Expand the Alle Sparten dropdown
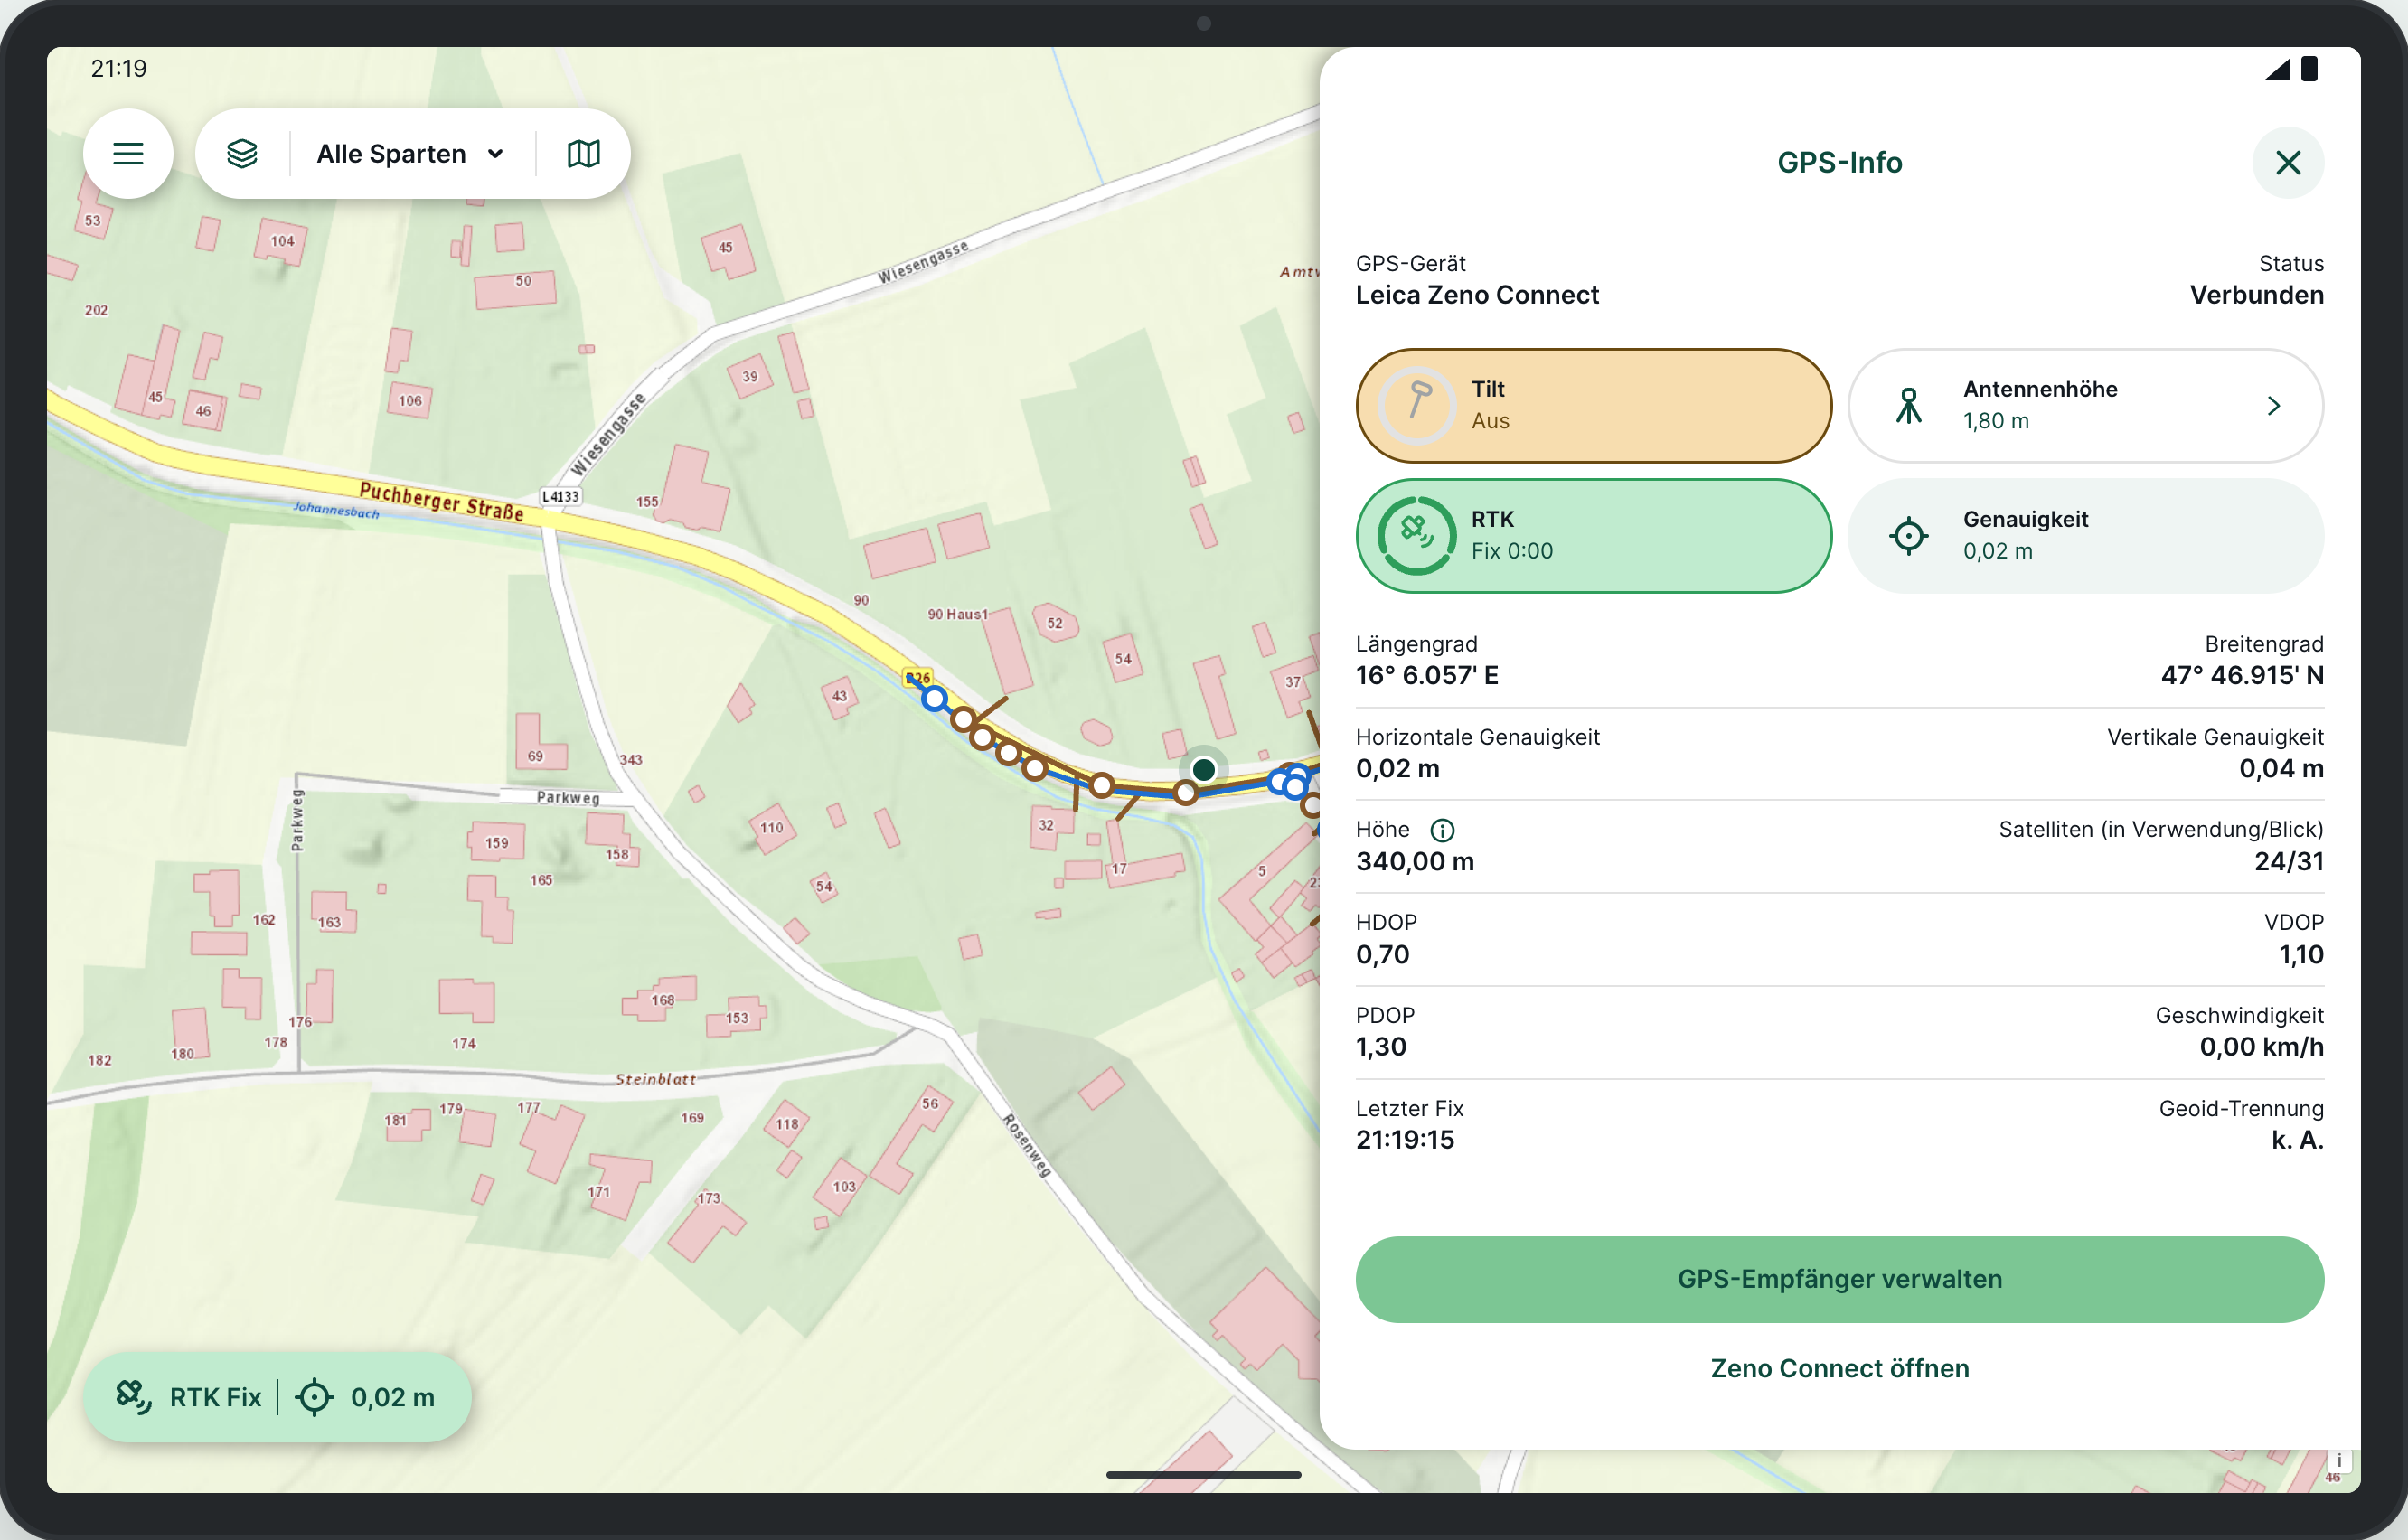Viewport: 2408px width, 1540px height. coord(411,154)
